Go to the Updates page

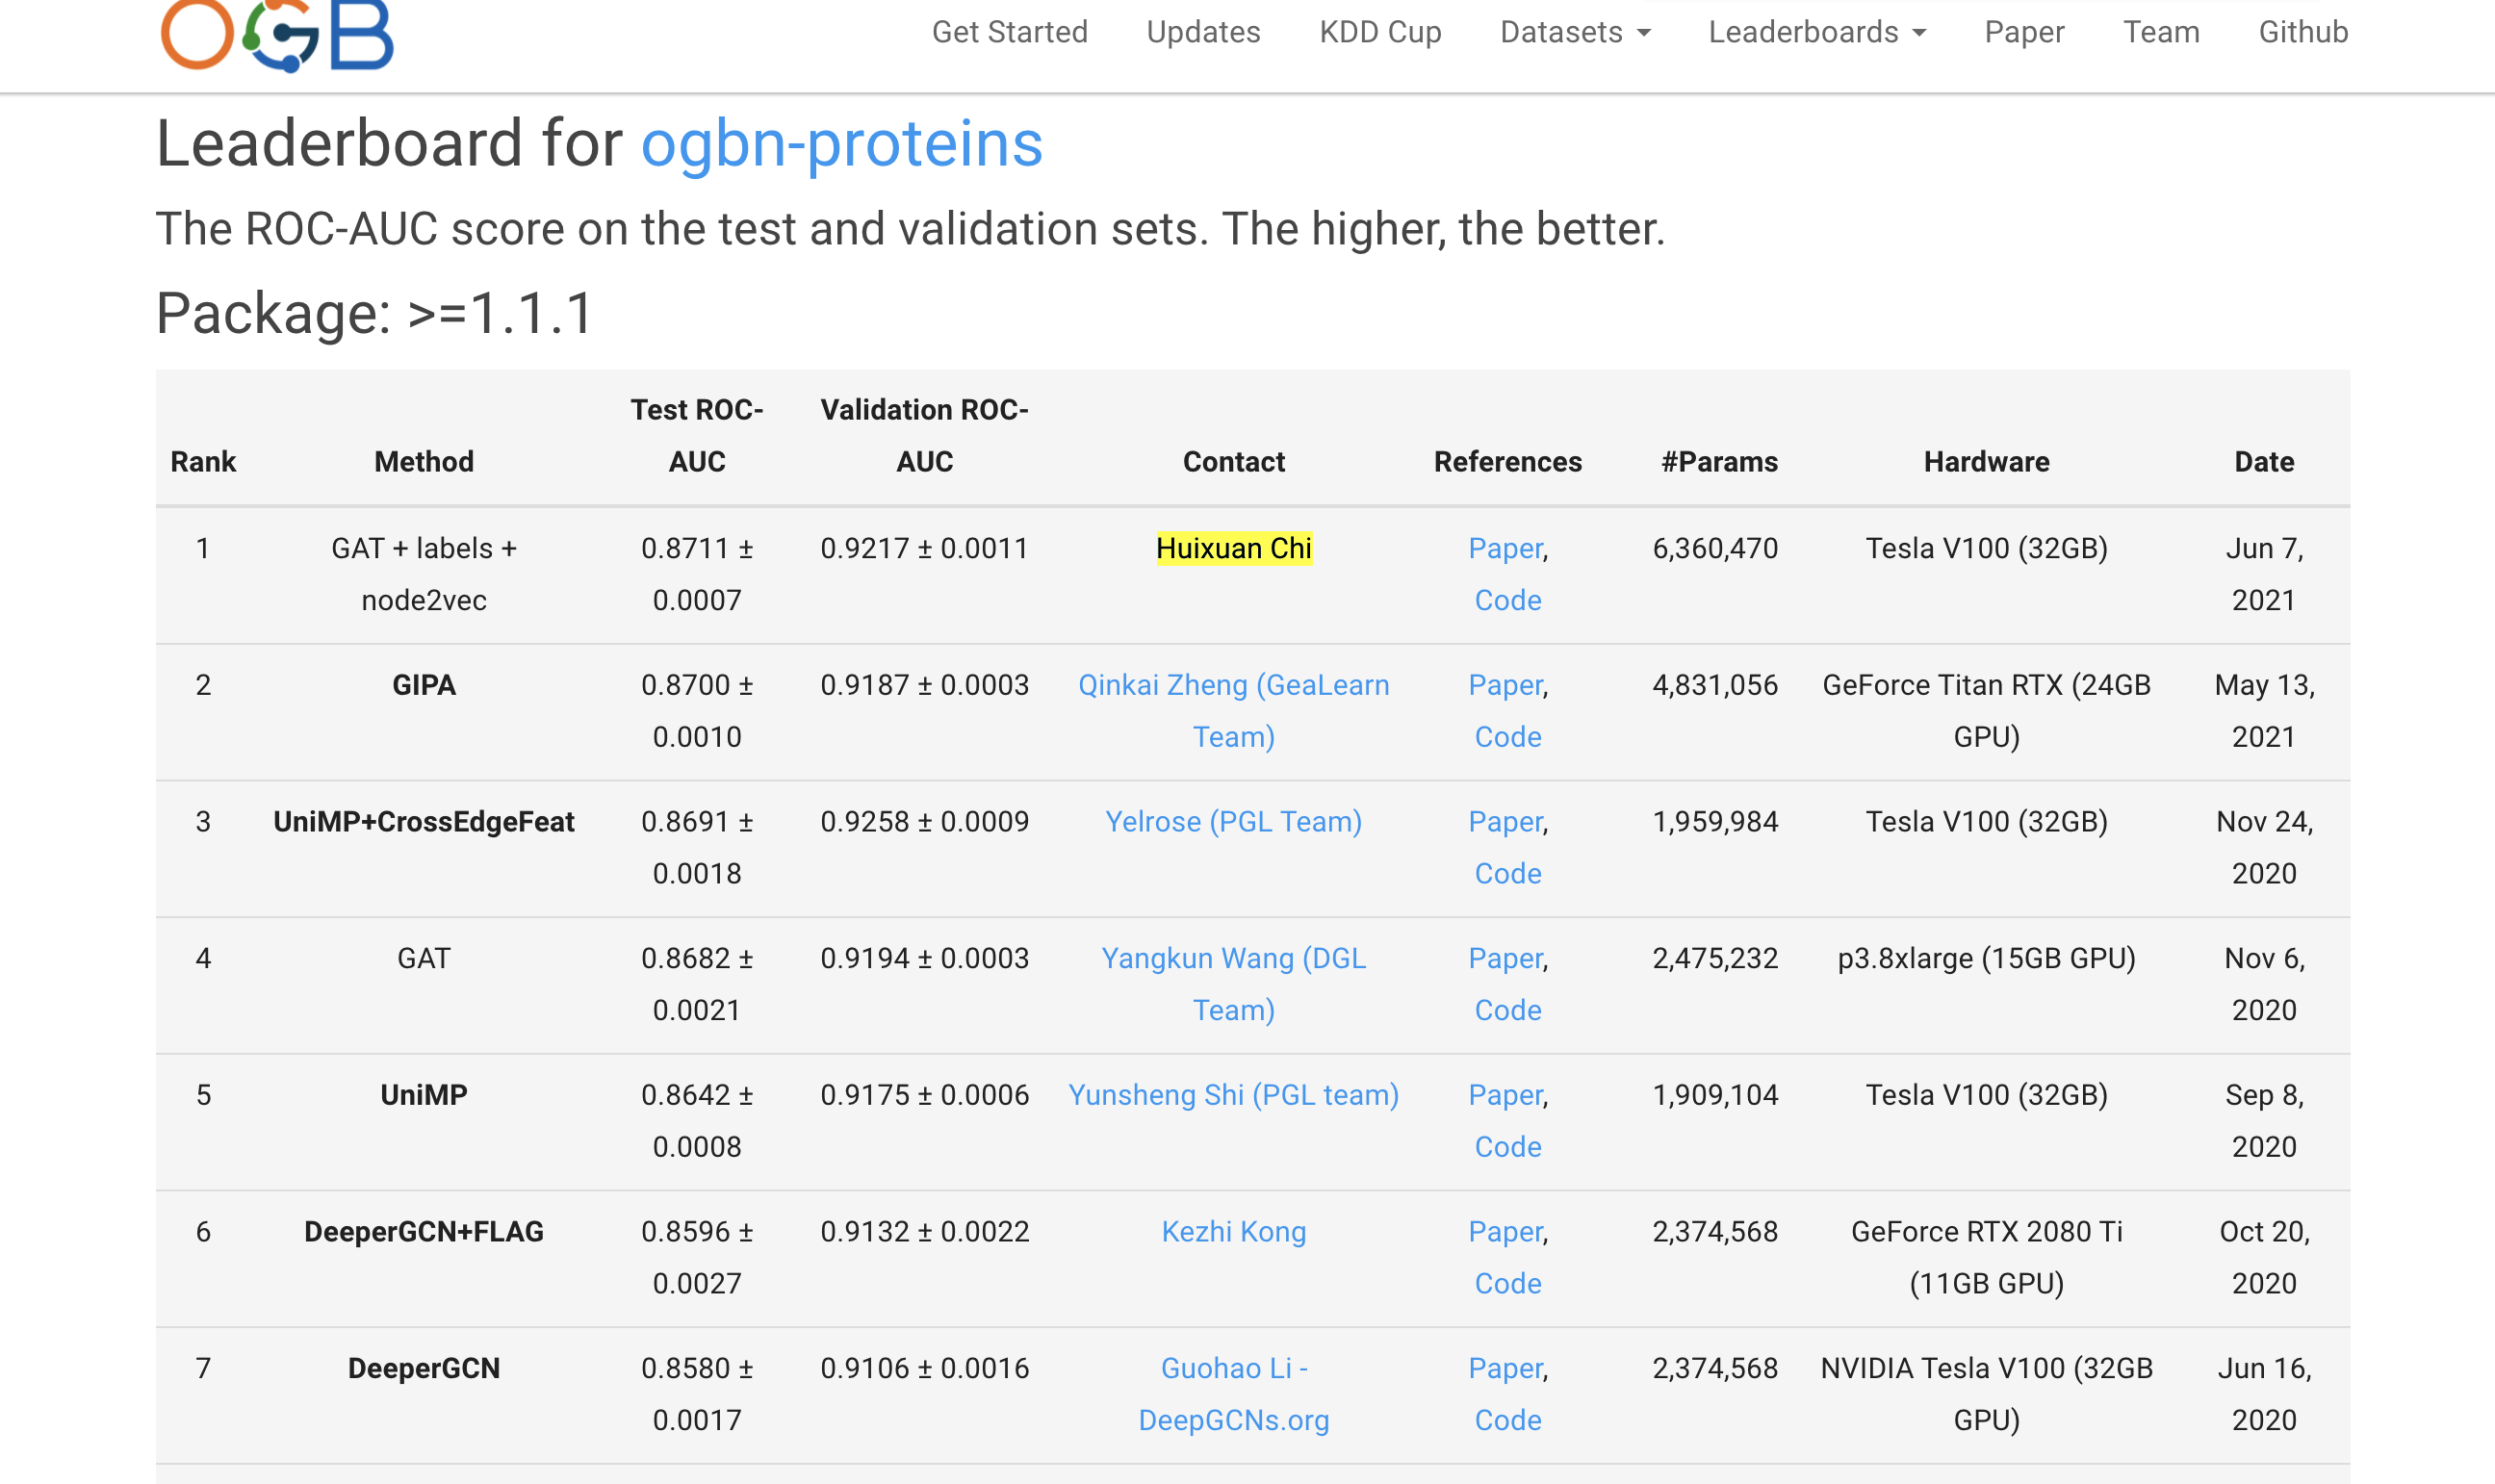pyautogui.click(x=1203, y=32)
